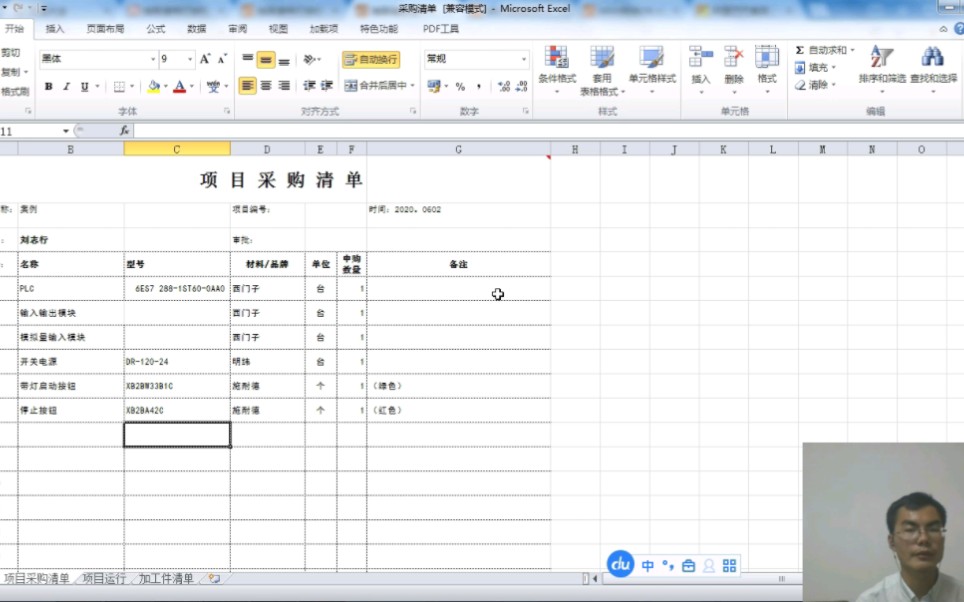Toggle off Wrap Text (自动换行)
The image size is (964, 602).
tap(372, 60)
